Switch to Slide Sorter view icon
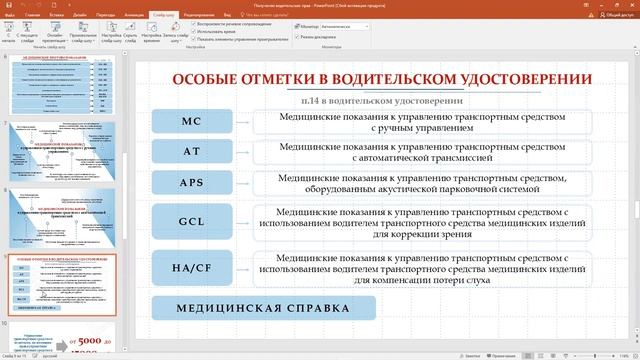The width and height of the screenshot is (640, 360). pyautogui.click(x=541, y=356)
